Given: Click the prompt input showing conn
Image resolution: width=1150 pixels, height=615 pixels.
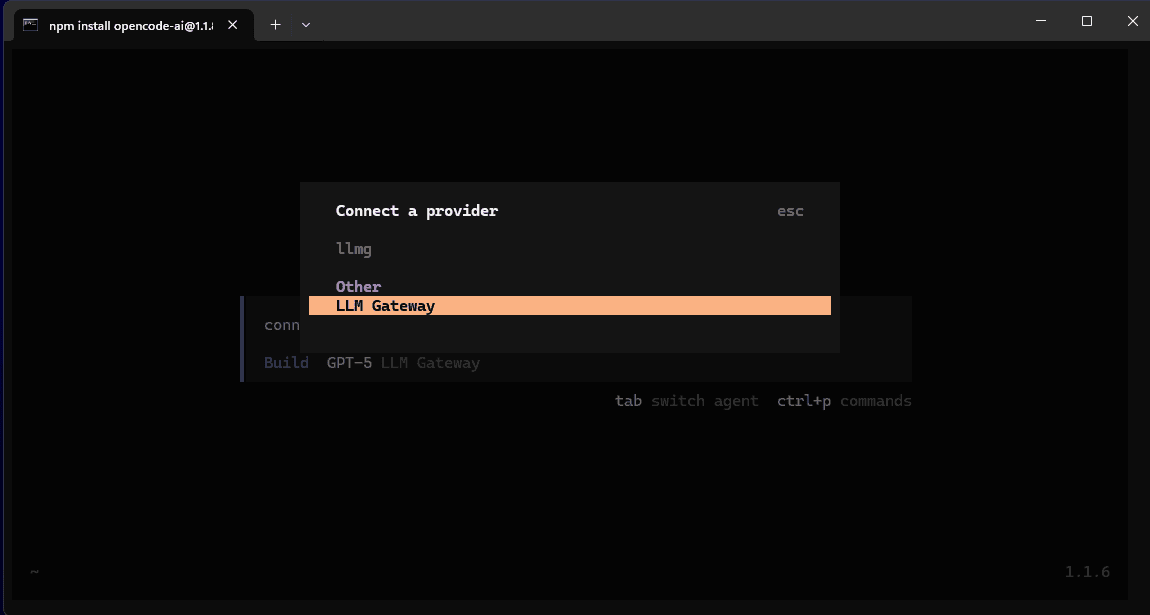Looking at the screenshot, I should [x=282, y=325].
